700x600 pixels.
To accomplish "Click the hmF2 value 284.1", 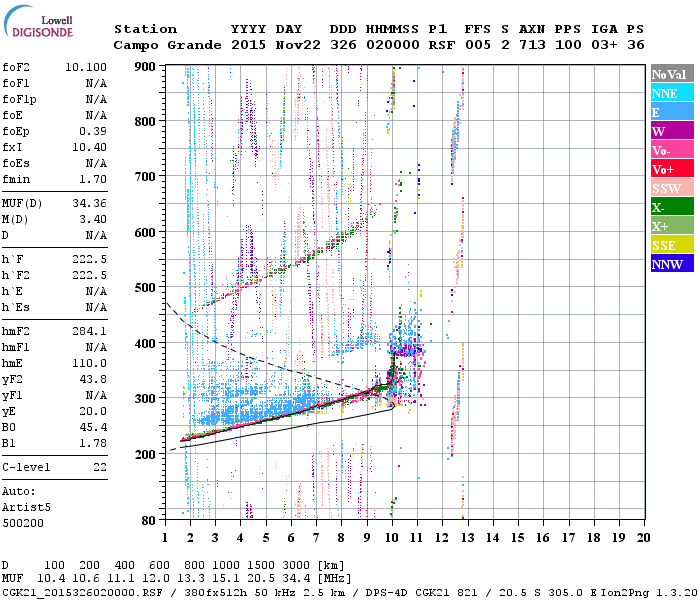I will 89,331.
